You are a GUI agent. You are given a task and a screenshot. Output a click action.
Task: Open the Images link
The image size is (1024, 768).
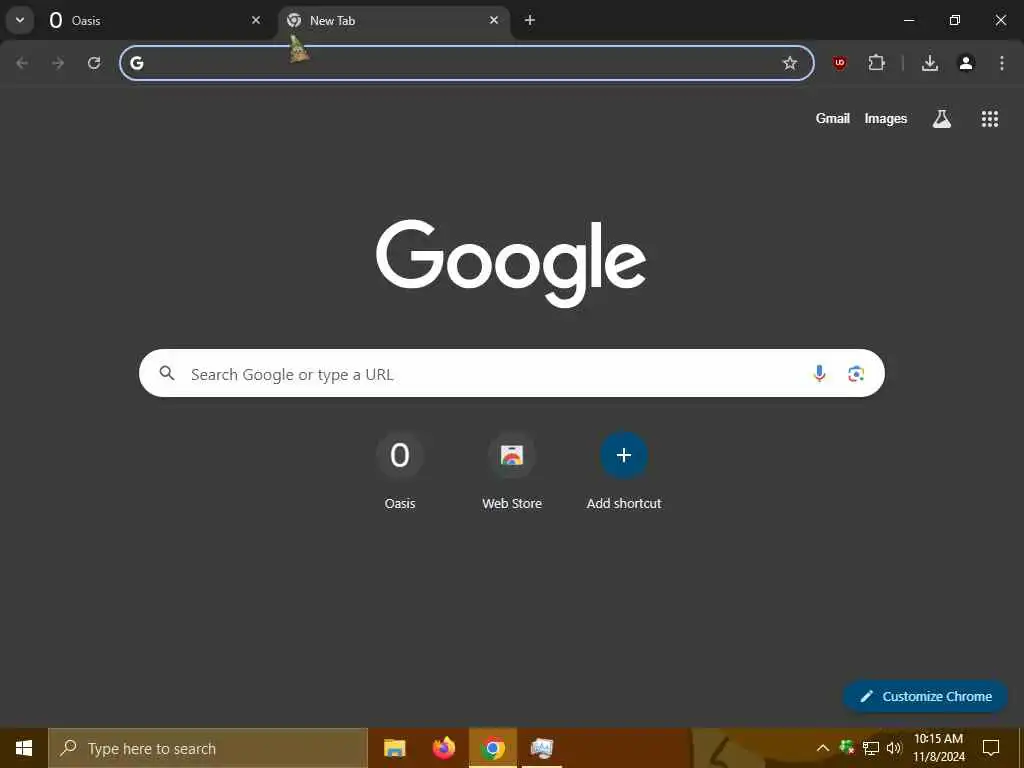pyautogui.click(x=886, y=118)
